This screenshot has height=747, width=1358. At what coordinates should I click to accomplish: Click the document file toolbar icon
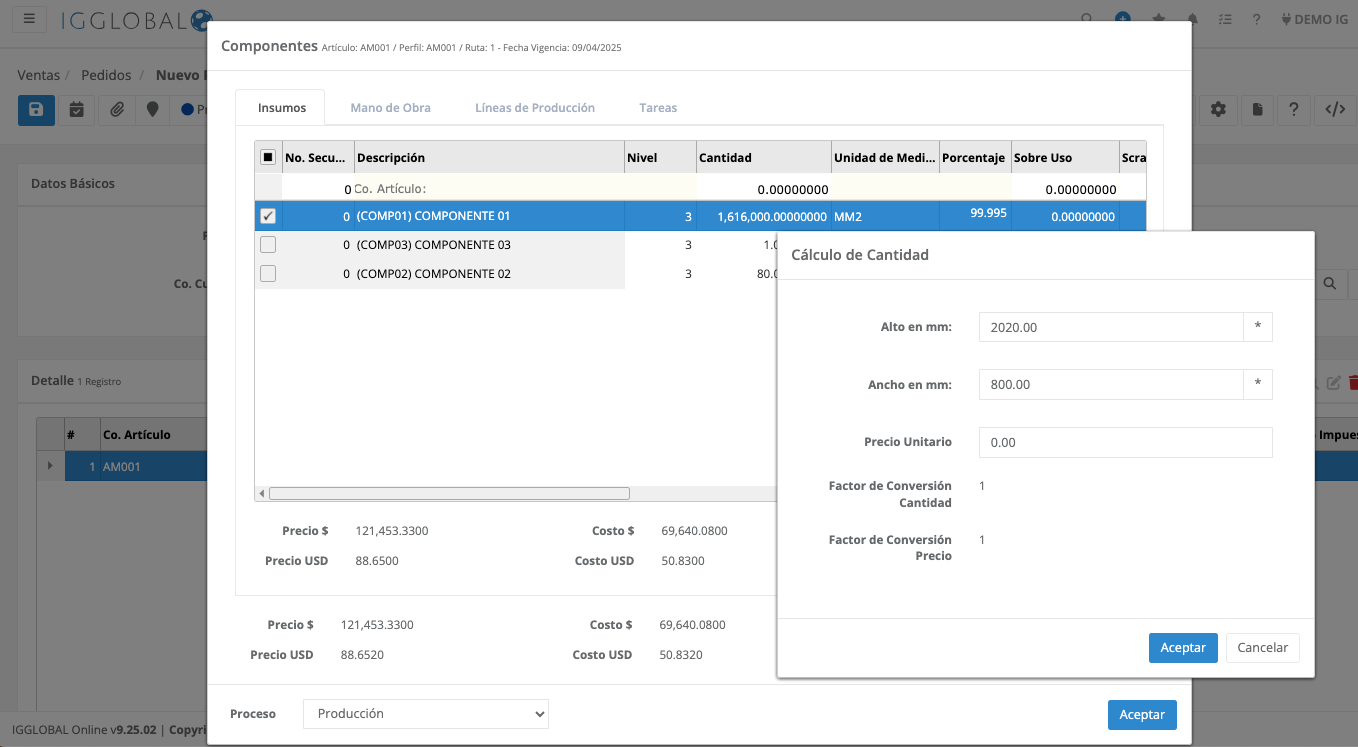(x=1257, y=110)
